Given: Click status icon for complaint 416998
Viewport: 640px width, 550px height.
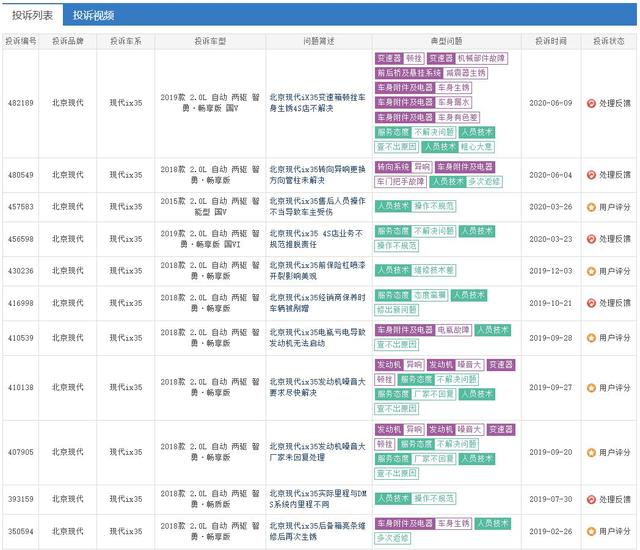Looking at the screenshot, I should [x=591, y=303].
